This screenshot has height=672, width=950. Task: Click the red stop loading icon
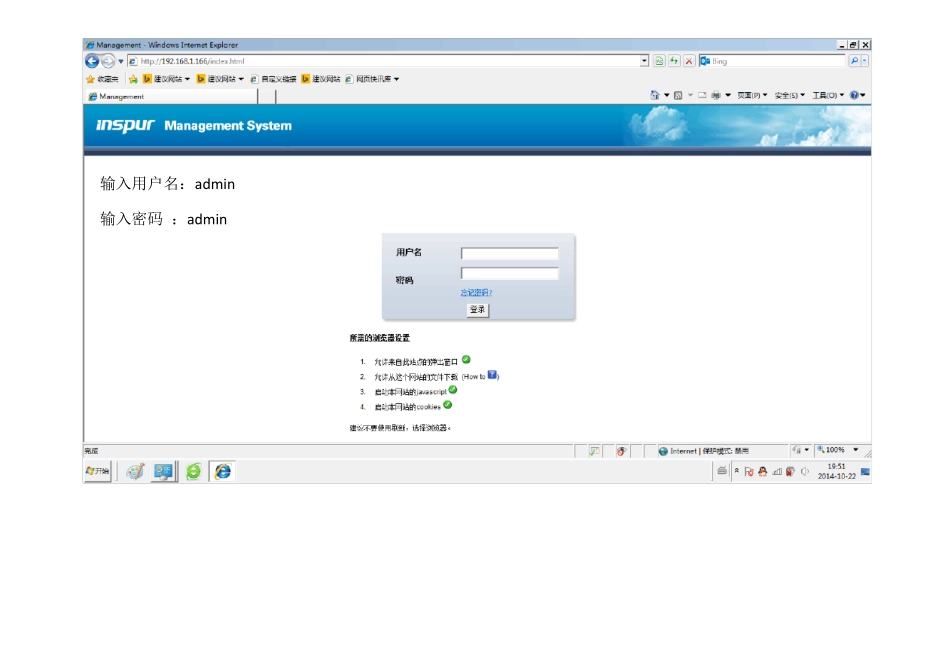pyautogui.click(x=689, y=61)
